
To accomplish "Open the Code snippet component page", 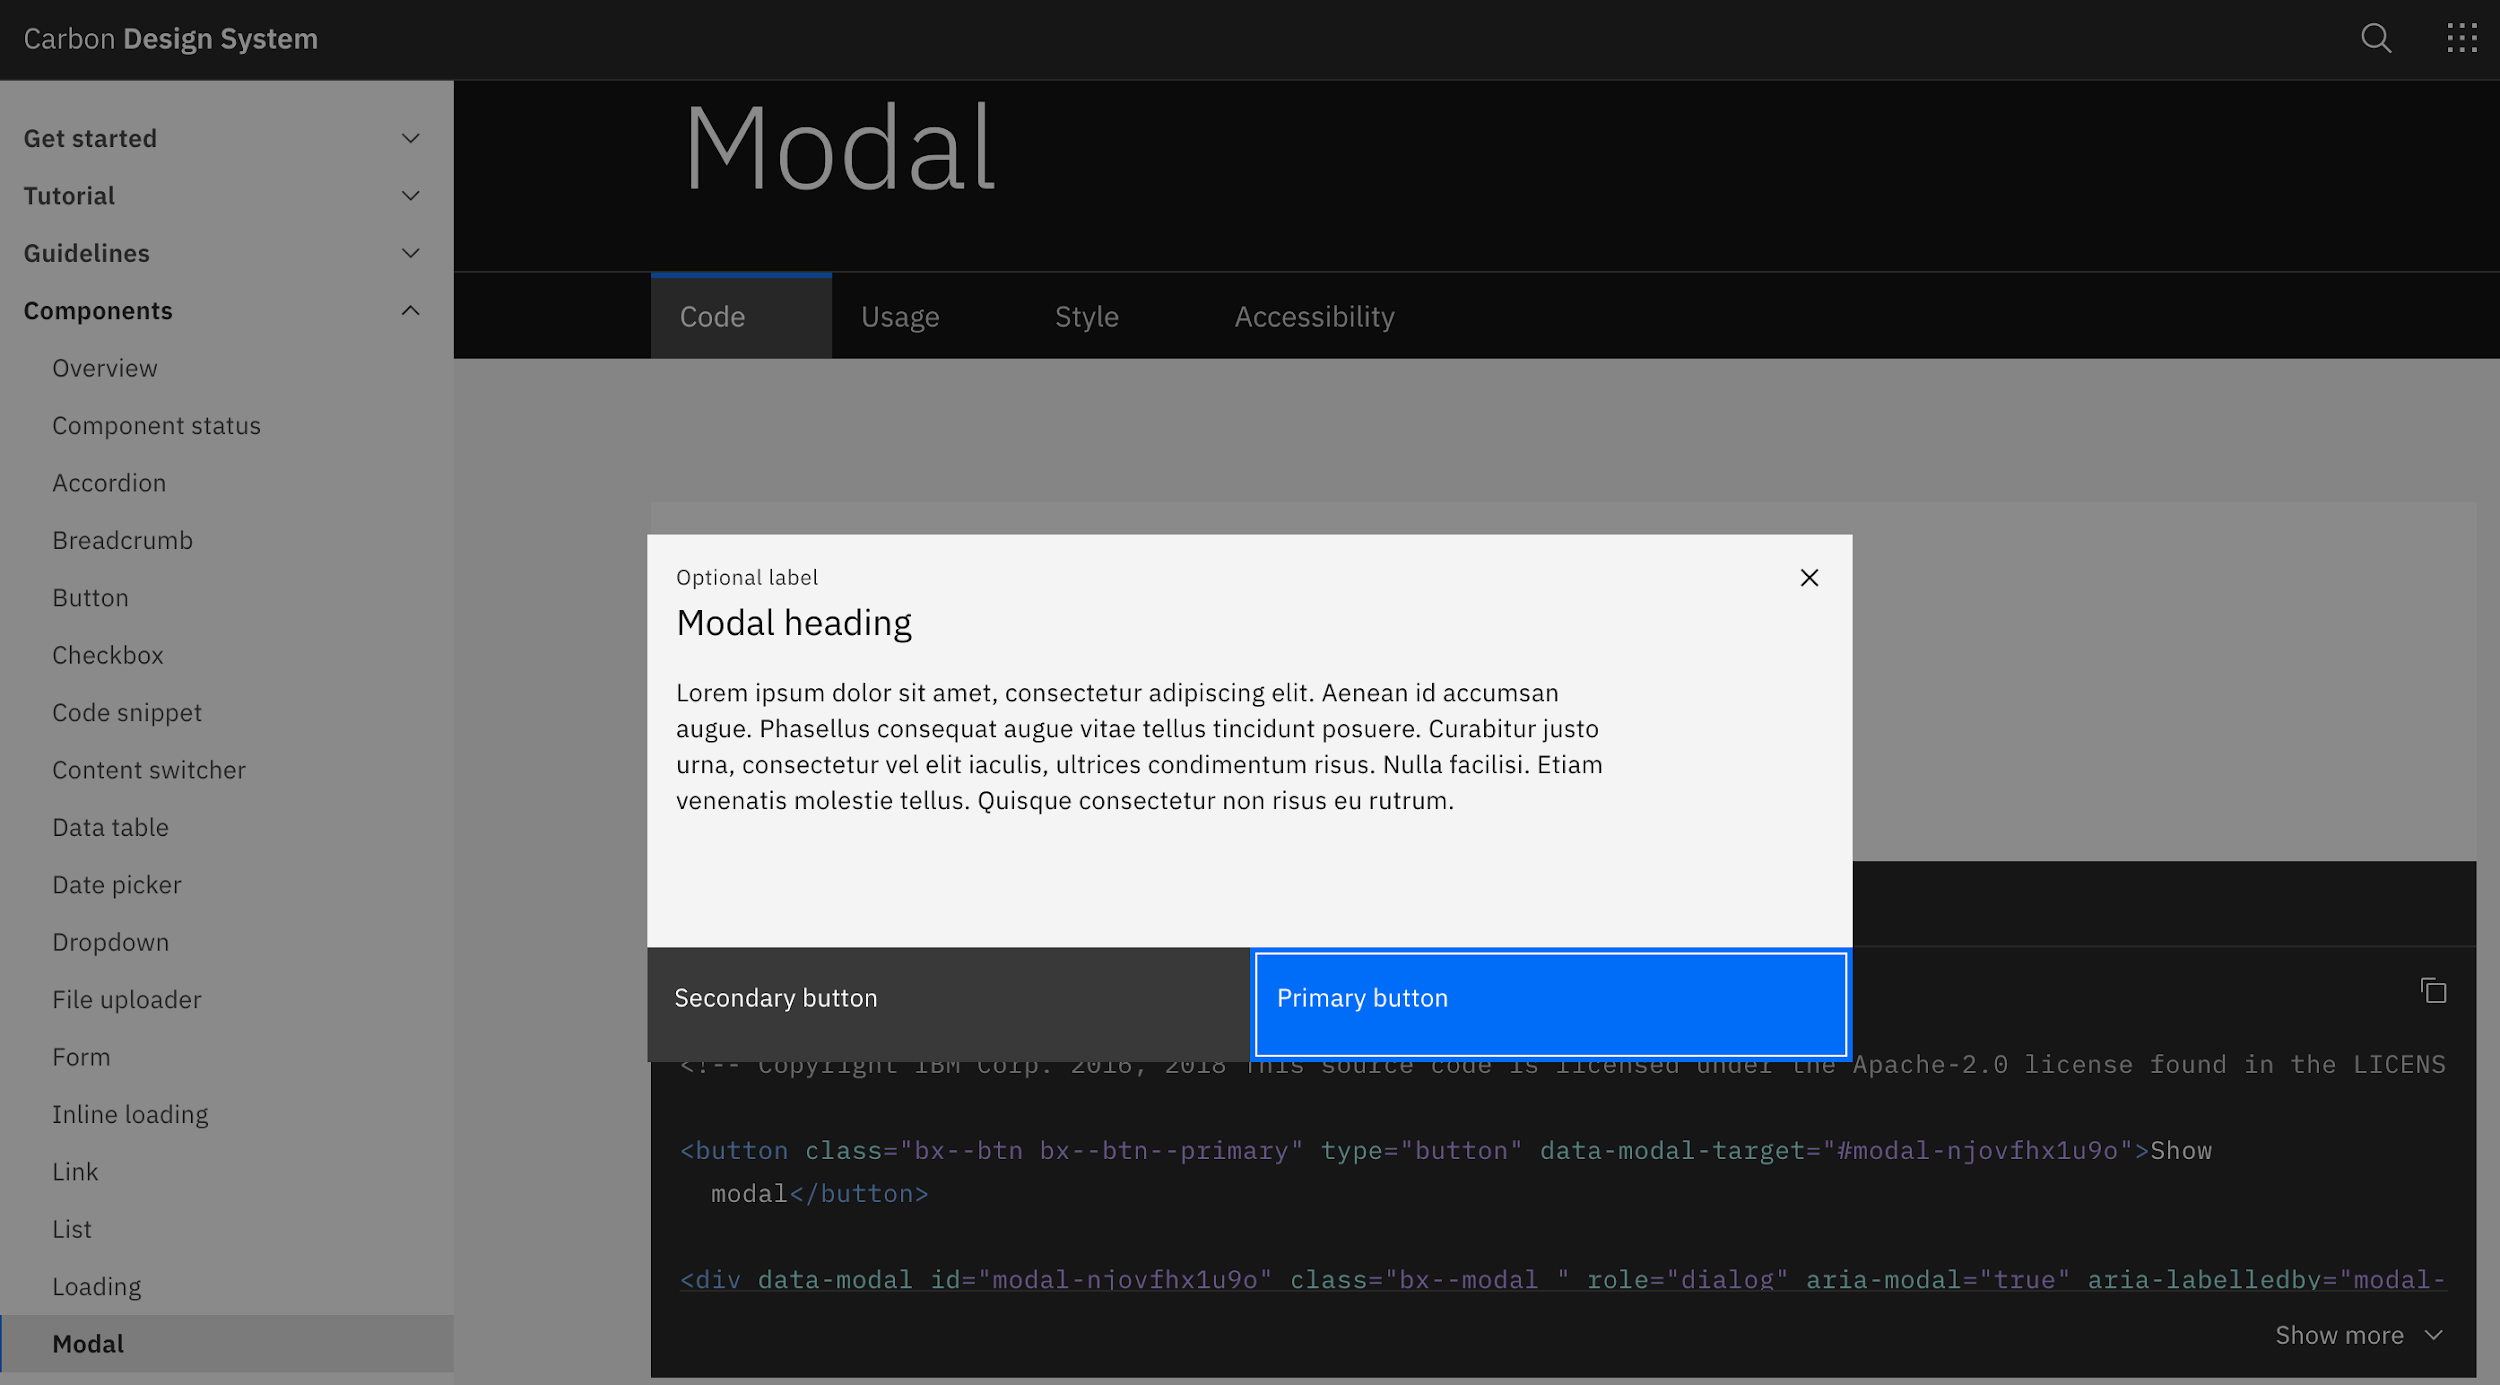I will (126, 712).
